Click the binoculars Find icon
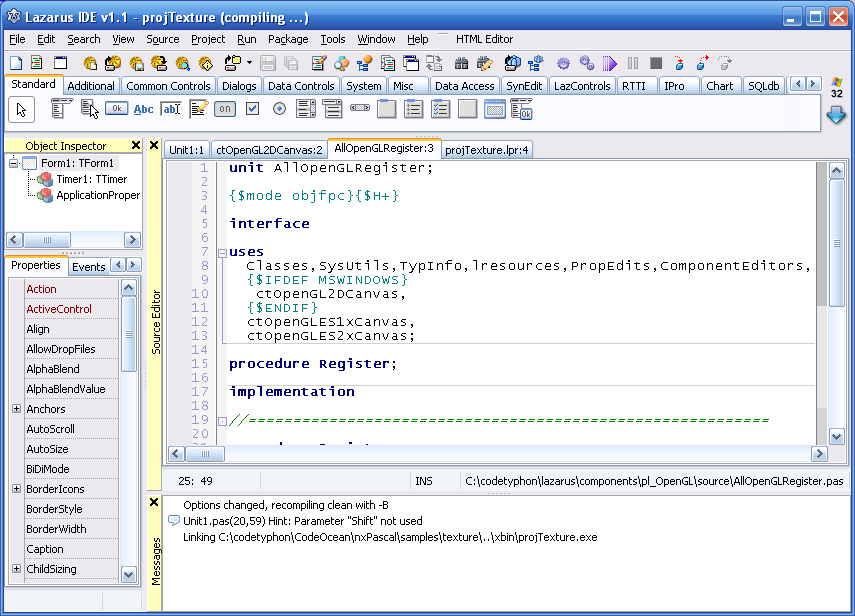The height and width of the screenshot is (616, 855). tap(461, 63)
